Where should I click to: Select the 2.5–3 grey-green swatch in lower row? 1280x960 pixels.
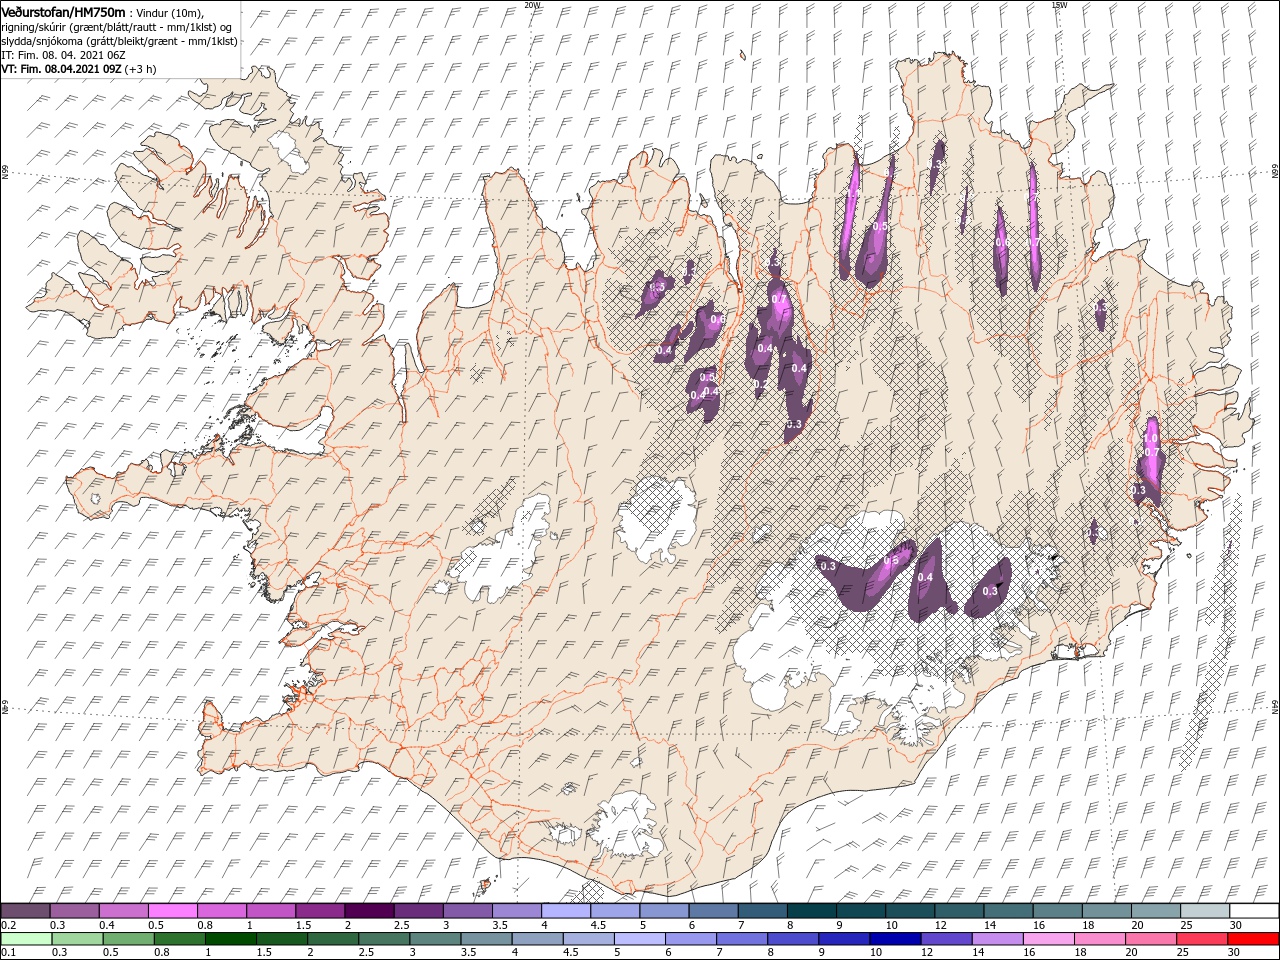pyautogui.click(x=385, y=939)
